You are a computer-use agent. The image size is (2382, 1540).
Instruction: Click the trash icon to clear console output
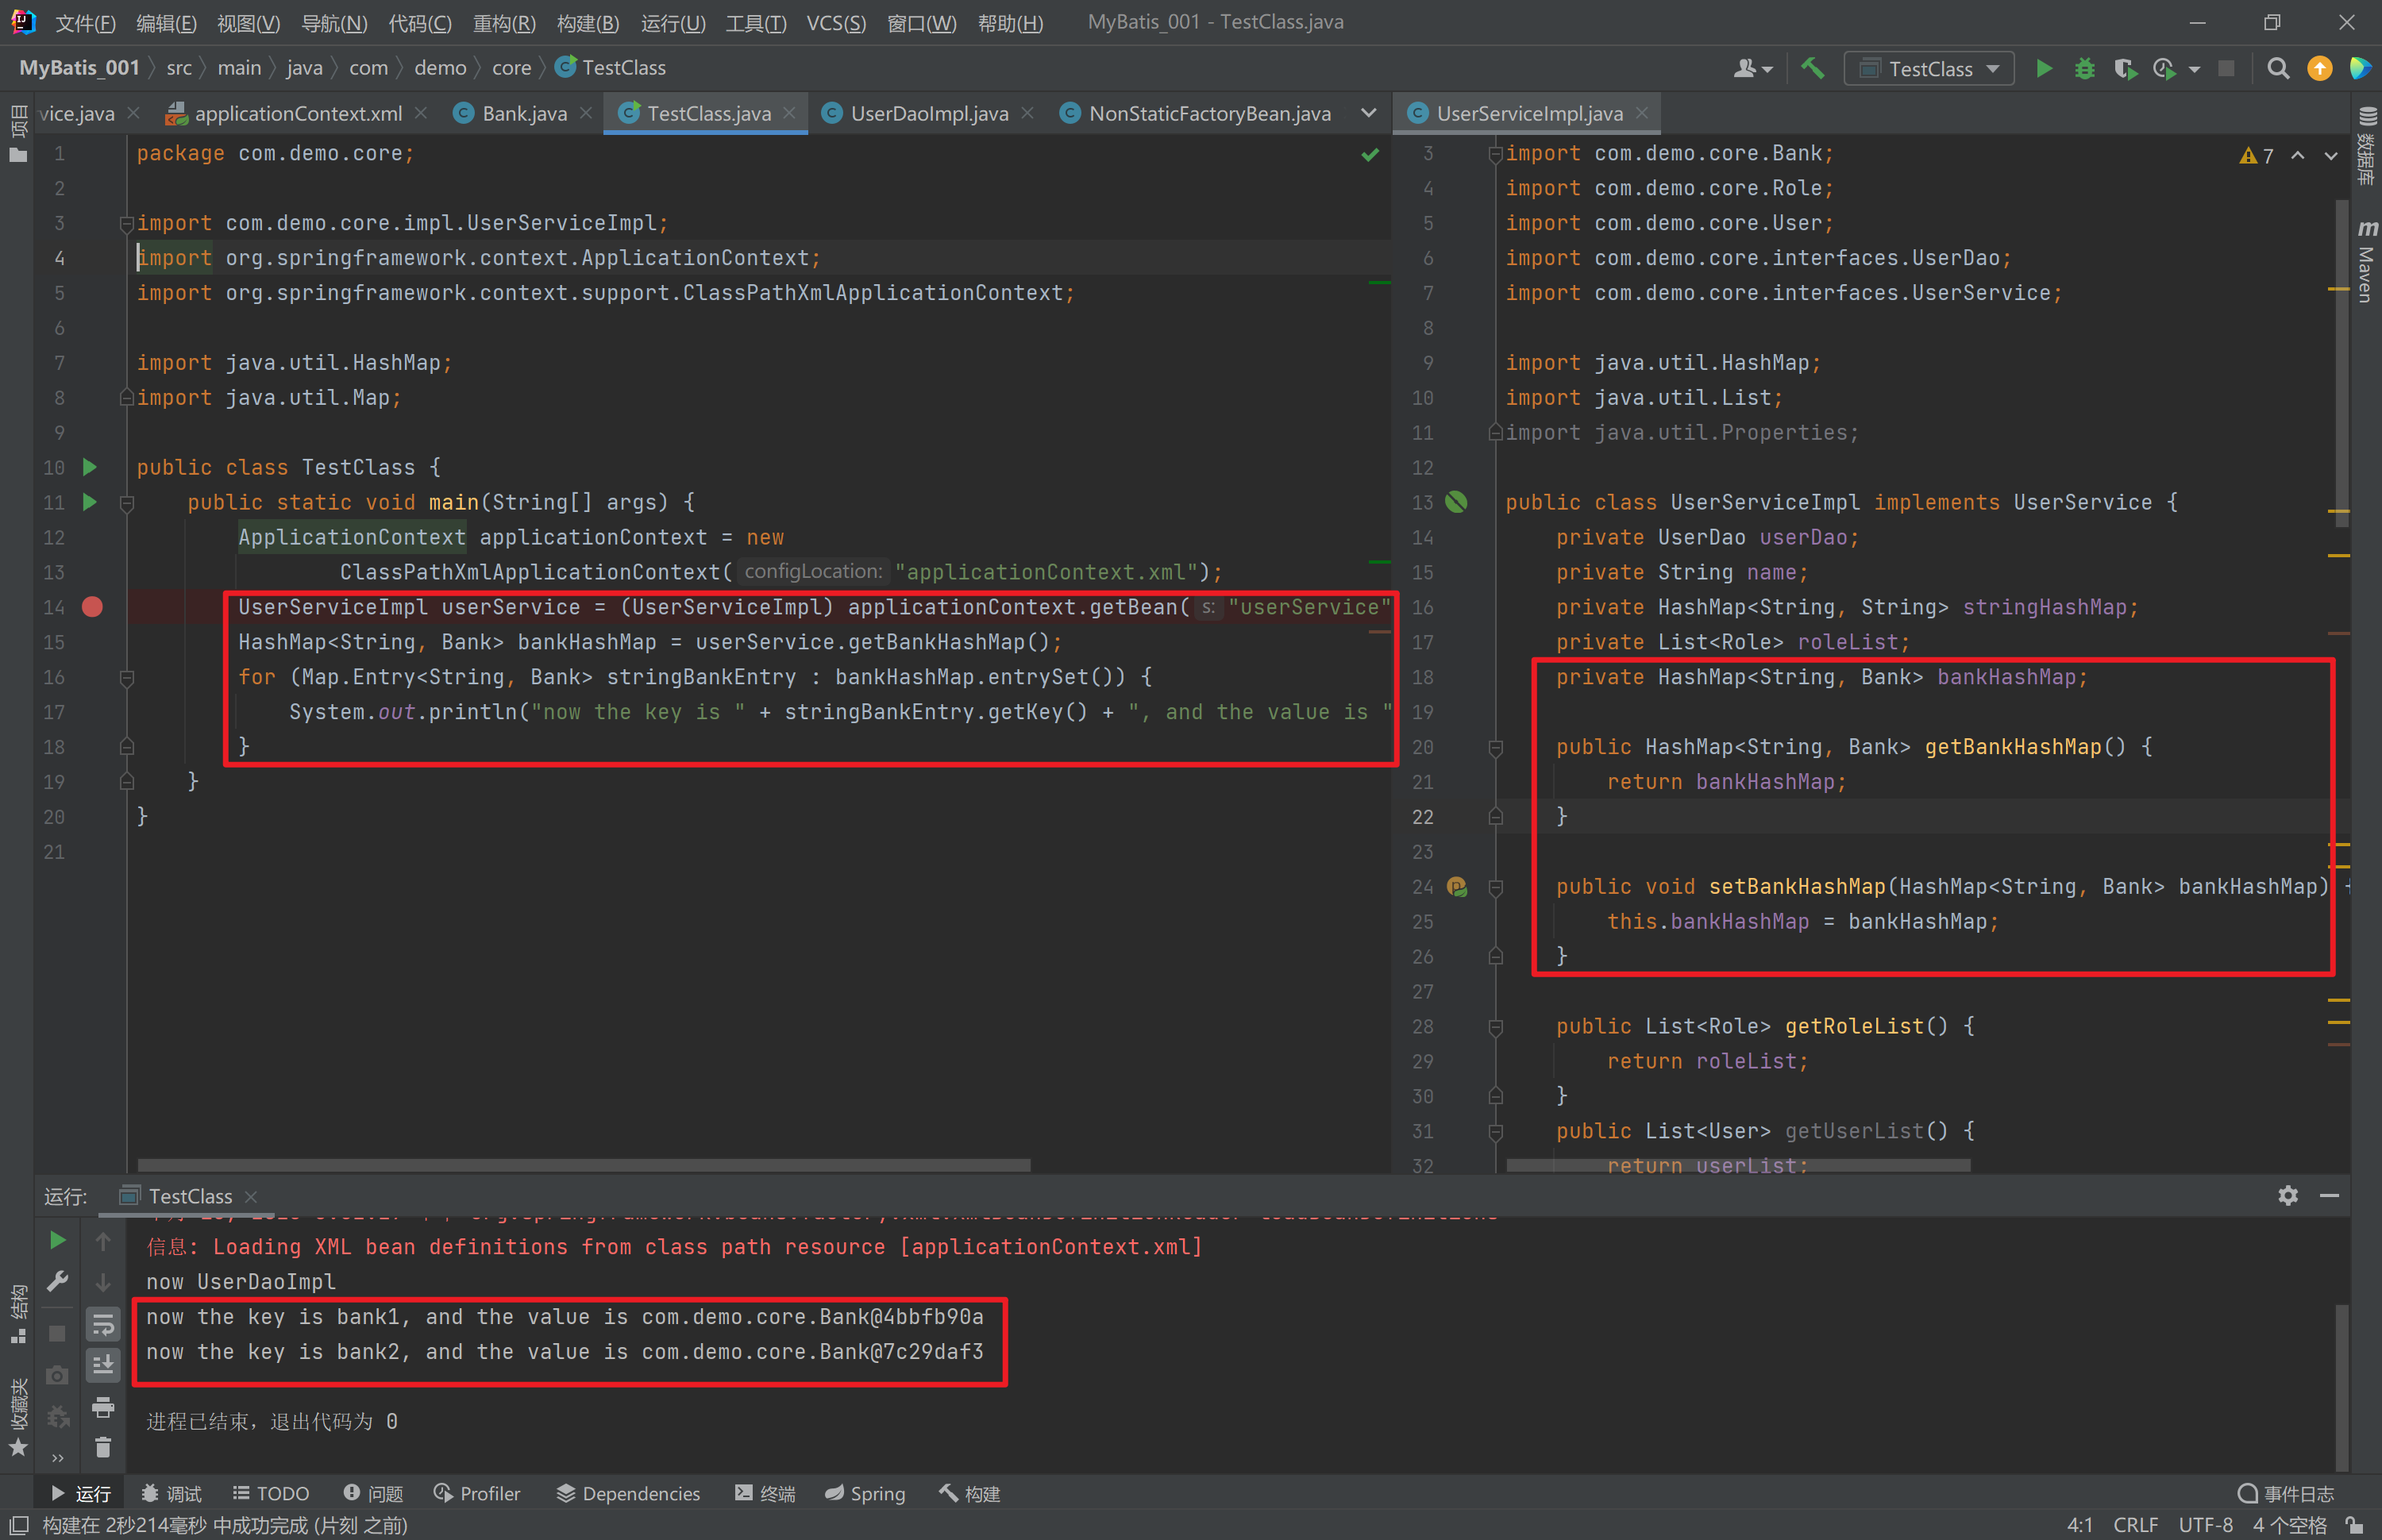103,1447
